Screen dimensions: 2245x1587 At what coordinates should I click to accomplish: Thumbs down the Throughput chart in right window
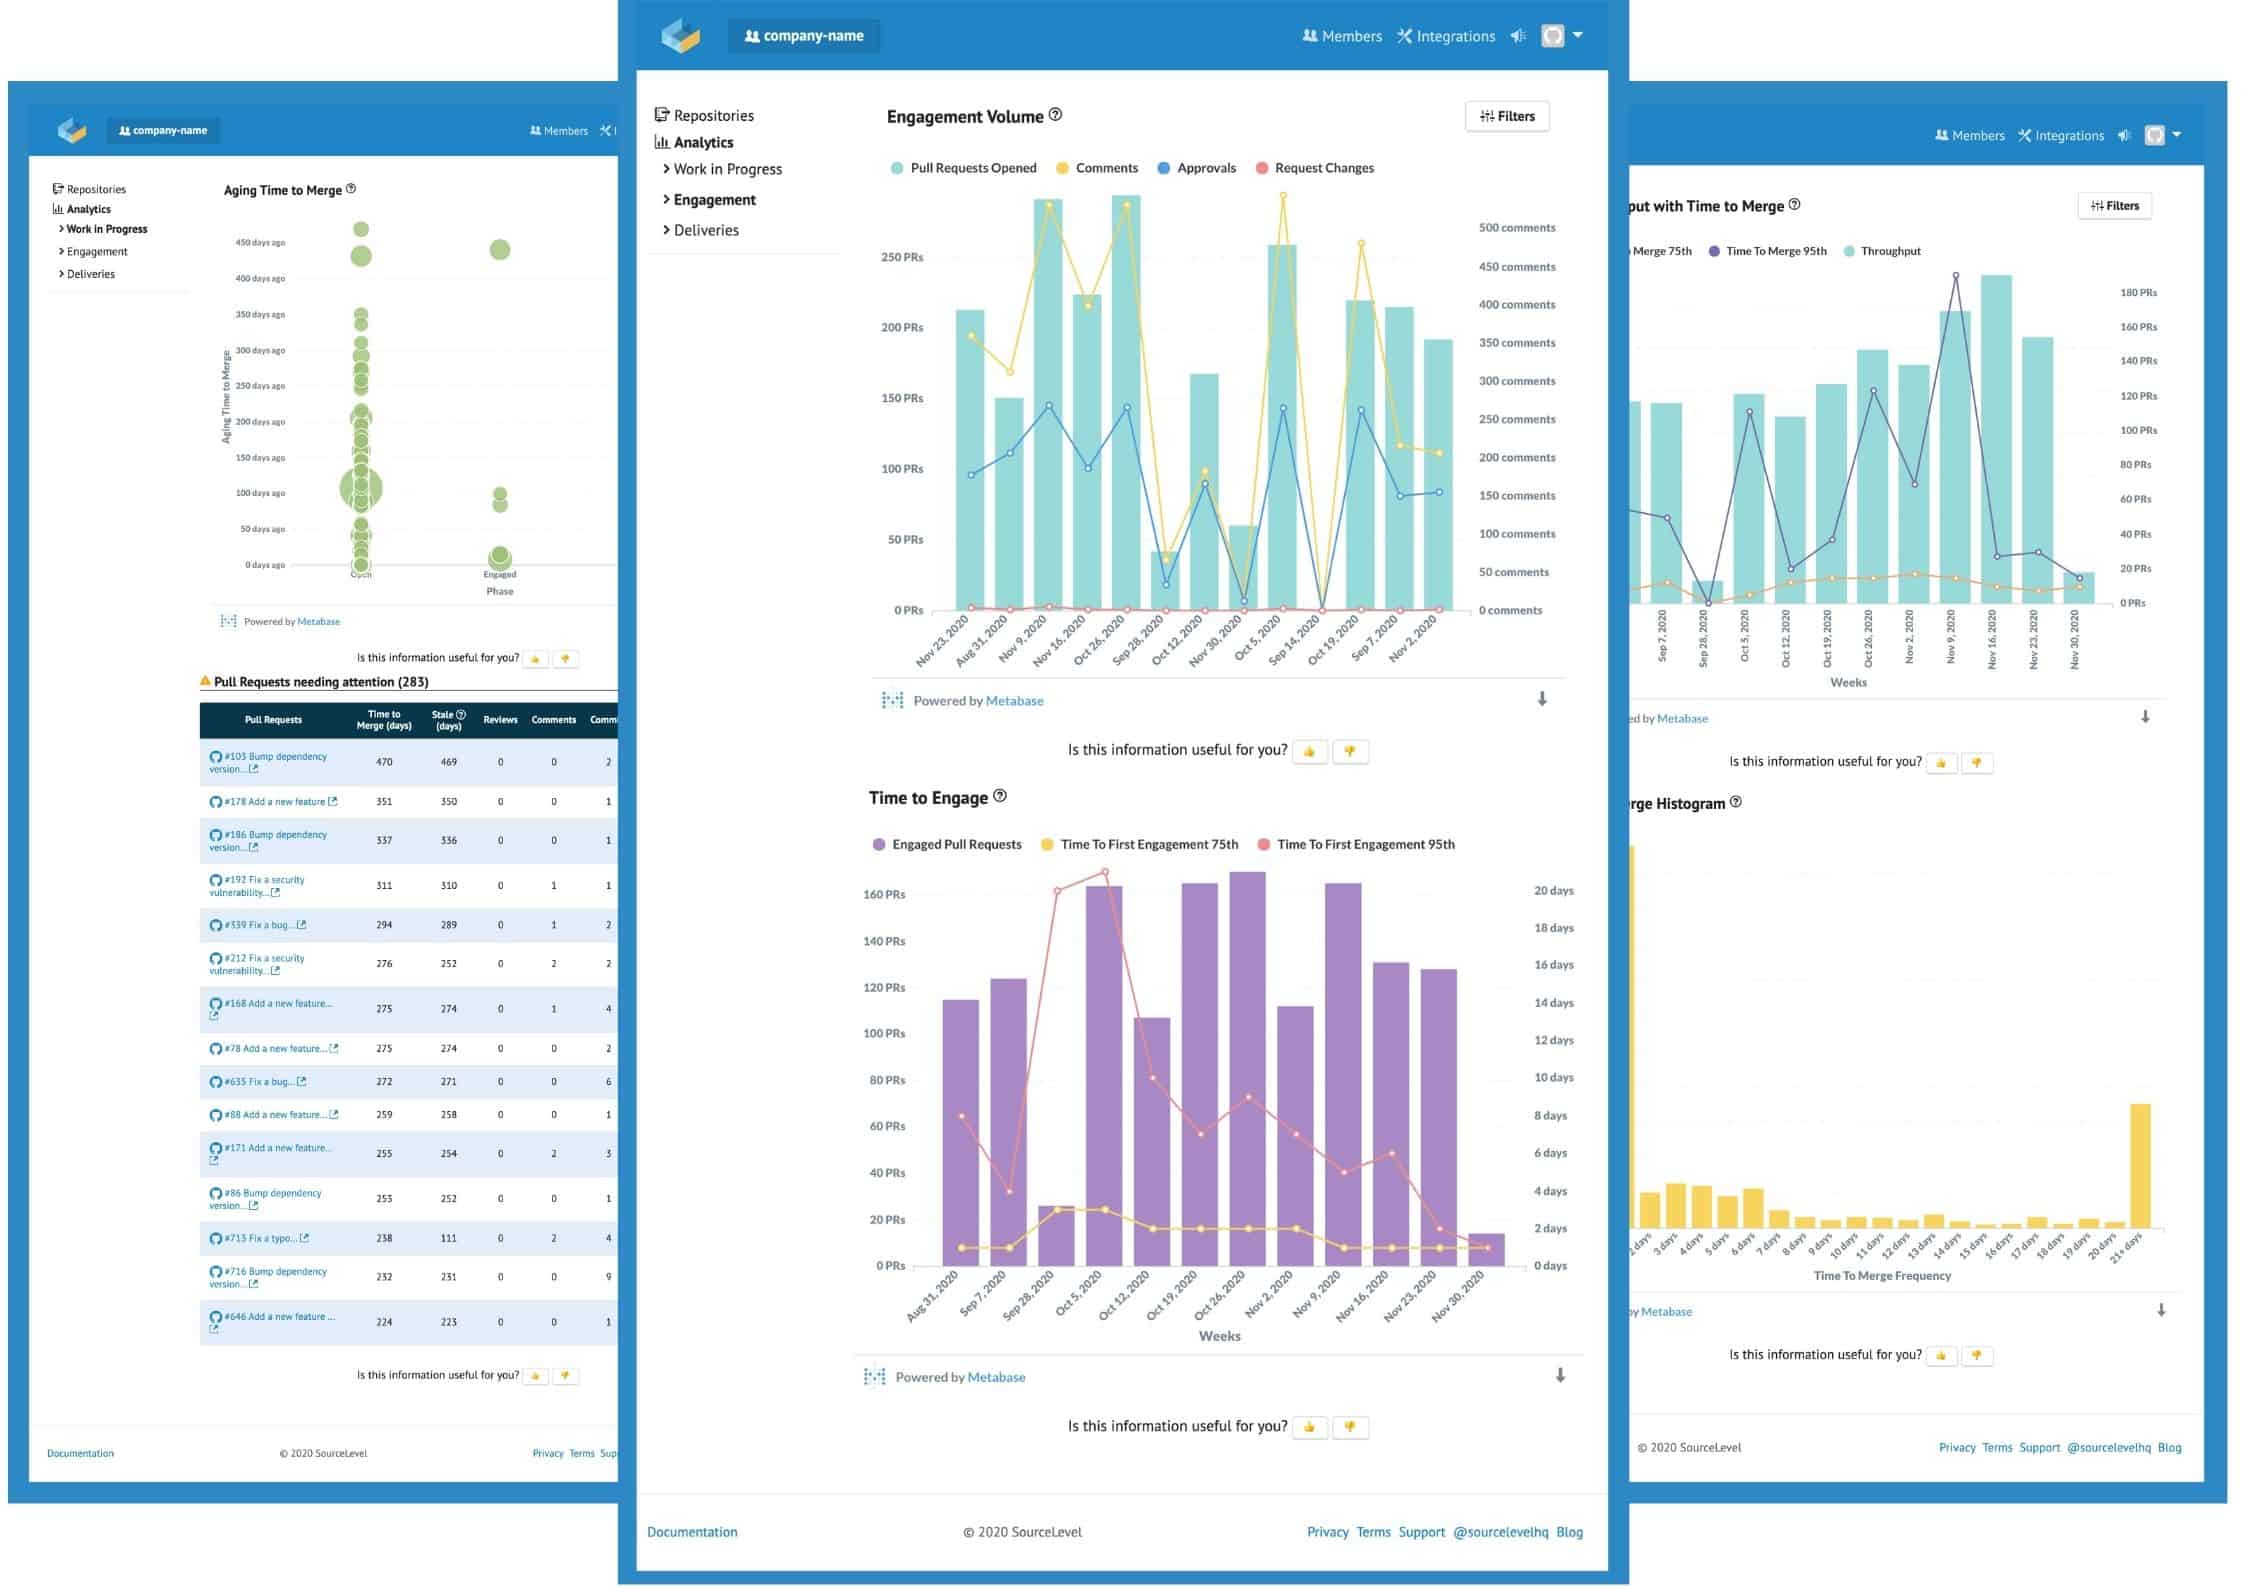click(1977, 763)
